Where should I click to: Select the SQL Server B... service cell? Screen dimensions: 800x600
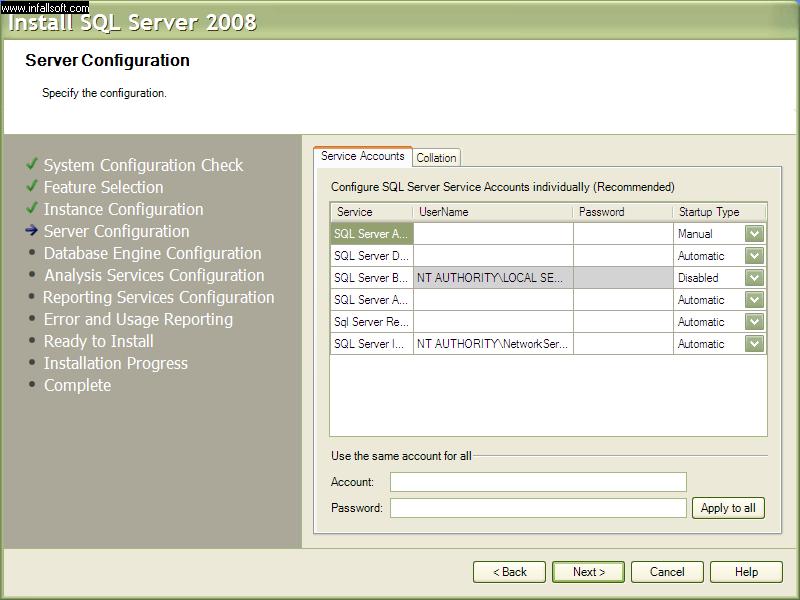(x=371, y=278)
